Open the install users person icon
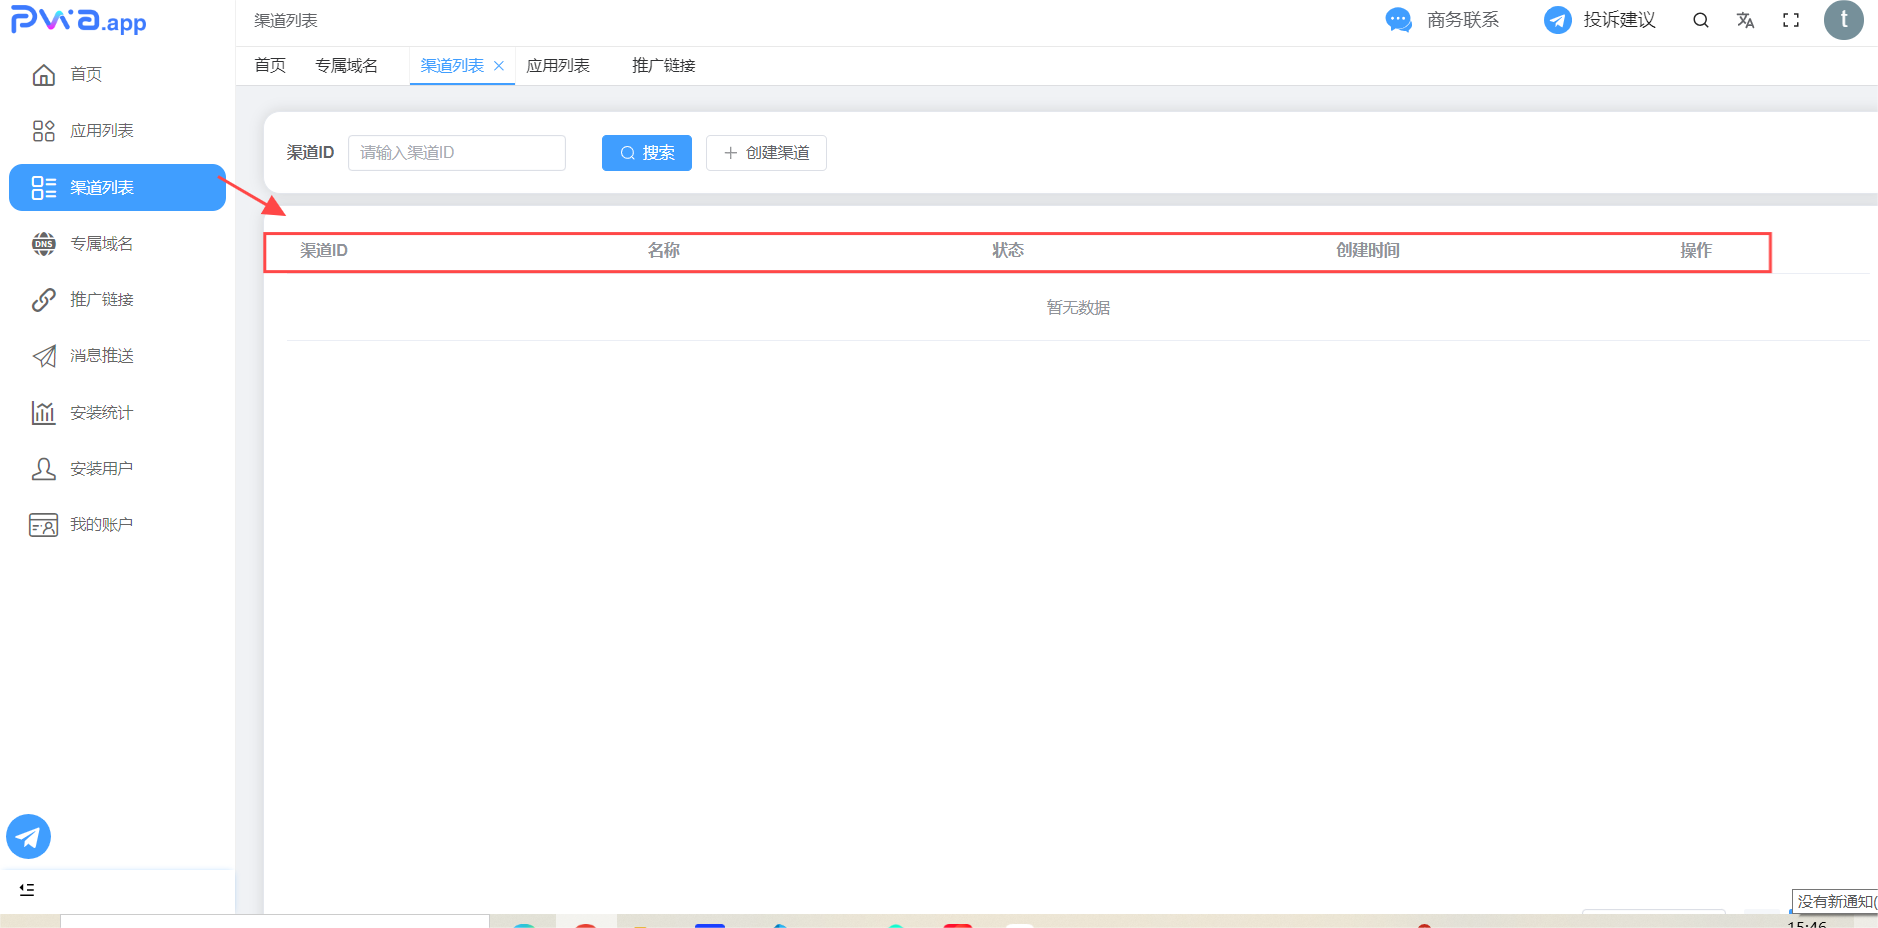The height and width of the screenshot is (928, 1878). (x=44, y=469)
